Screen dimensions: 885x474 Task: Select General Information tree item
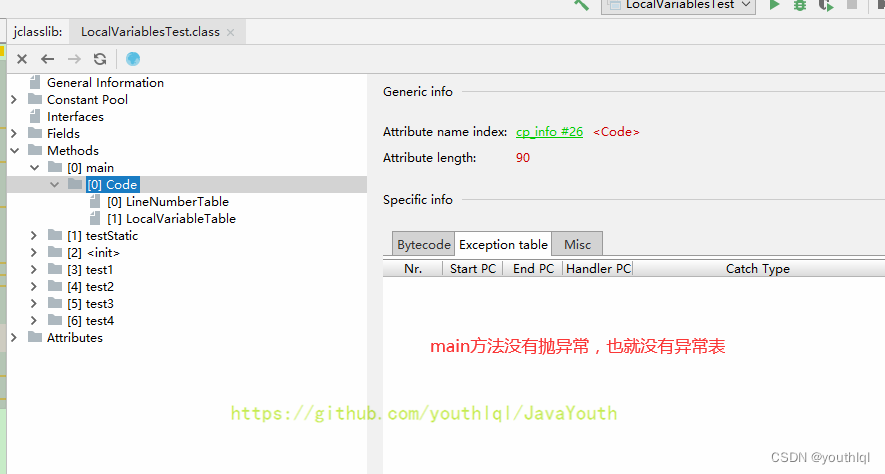pyautogui.click(x=105, y=83)
